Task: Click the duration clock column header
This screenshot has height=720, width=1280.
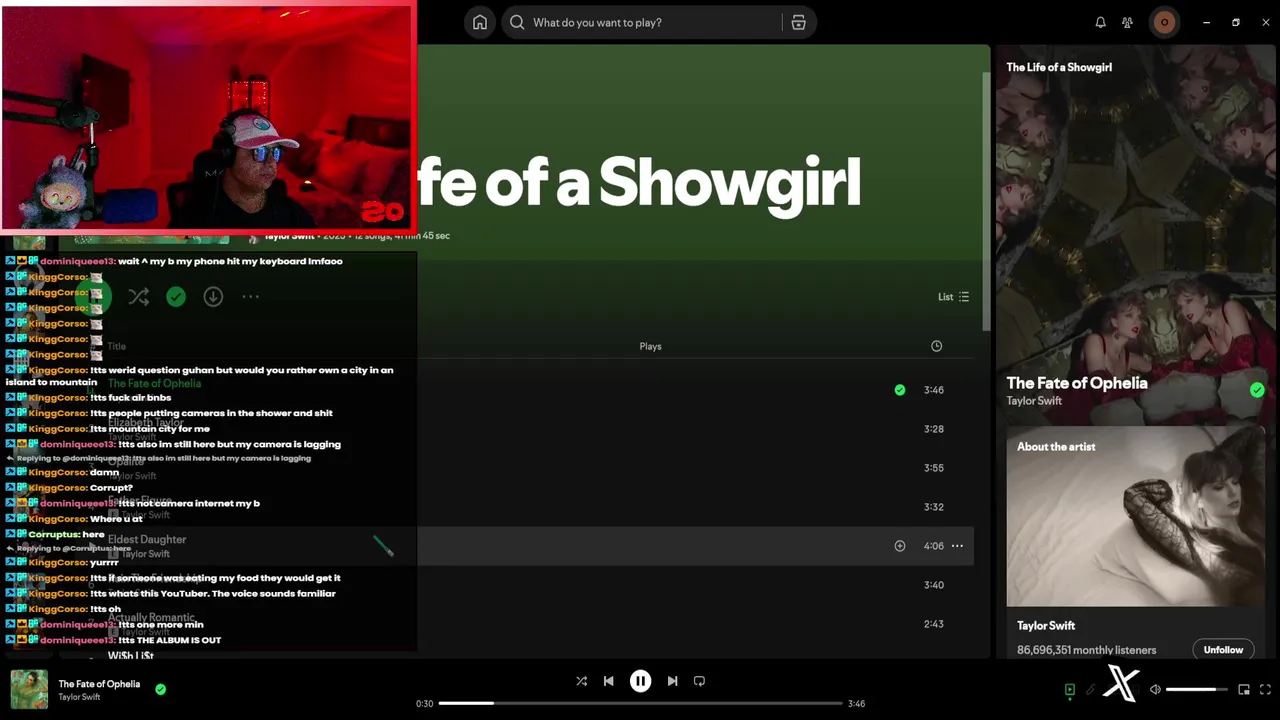Action: pyautogui.click(x=936, y=346)
